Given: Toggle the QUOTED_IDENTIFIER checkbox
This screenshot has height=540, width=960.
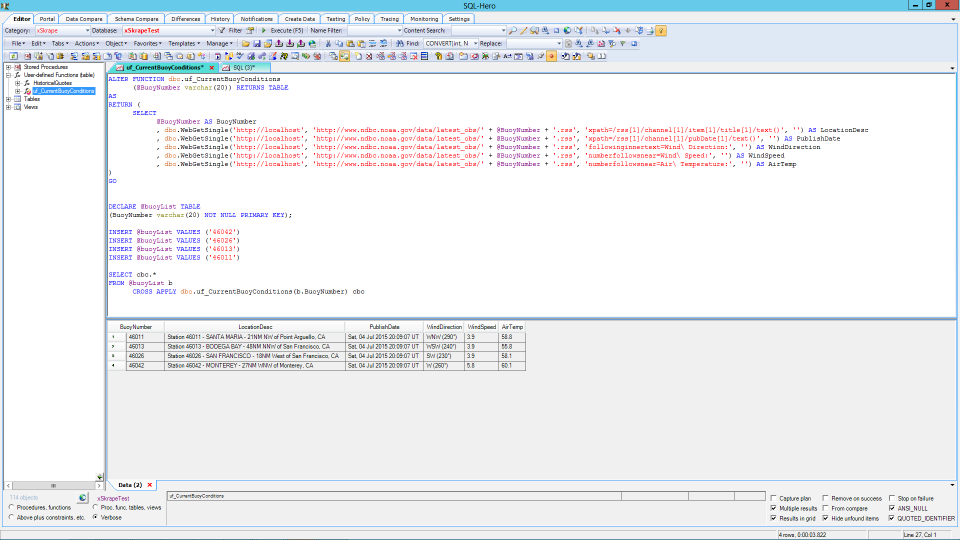Looking at the screenshot, I should pos(892,518).
